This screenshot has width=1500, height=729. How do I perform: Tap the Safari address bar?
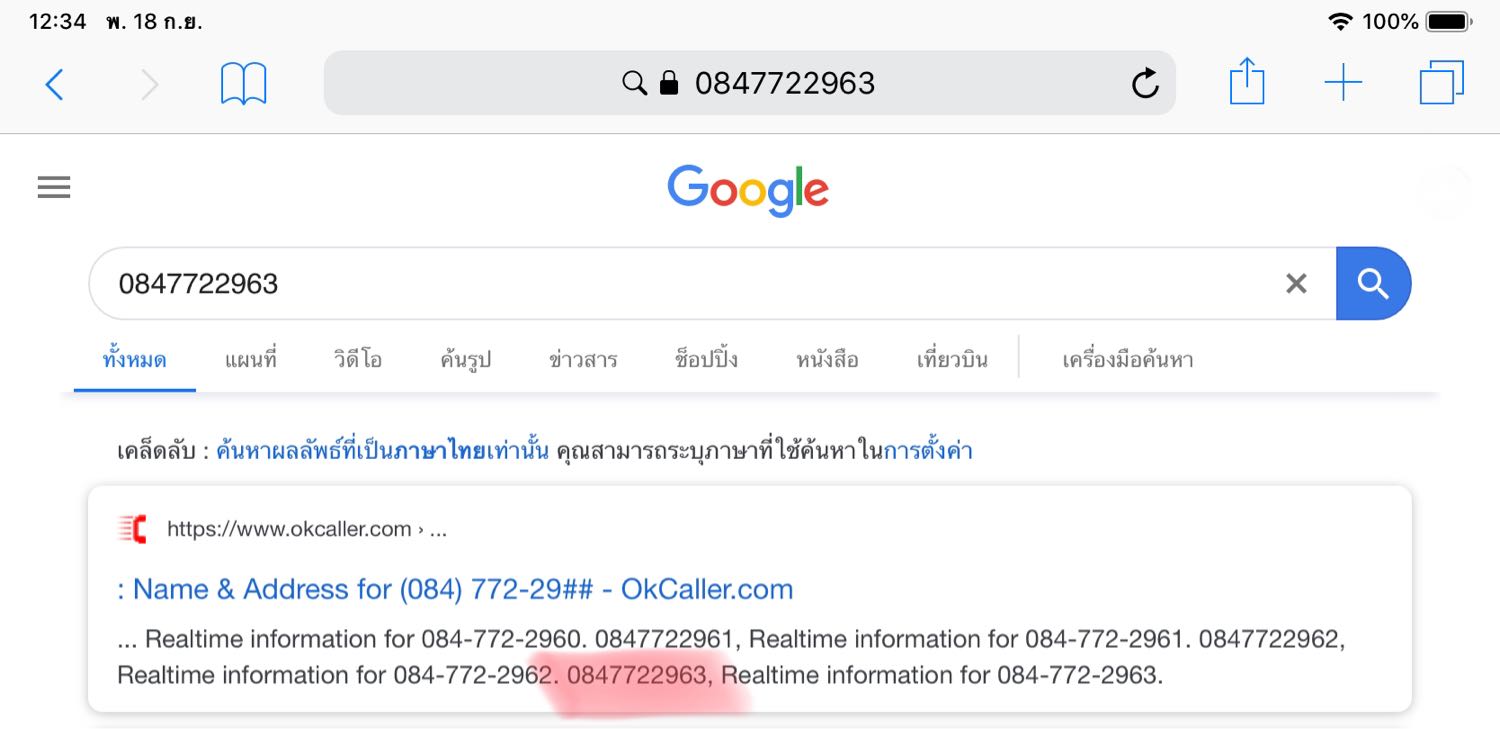tap(749, 83)
